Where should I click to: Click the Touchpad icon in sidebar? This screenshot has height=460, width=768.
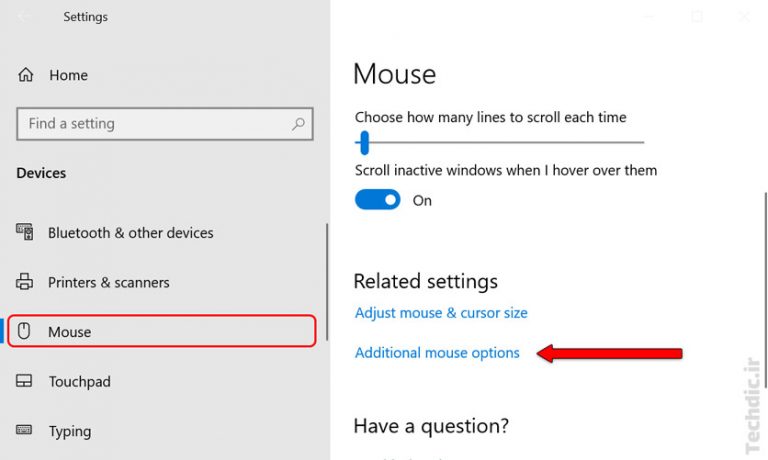tap(26, 381)
